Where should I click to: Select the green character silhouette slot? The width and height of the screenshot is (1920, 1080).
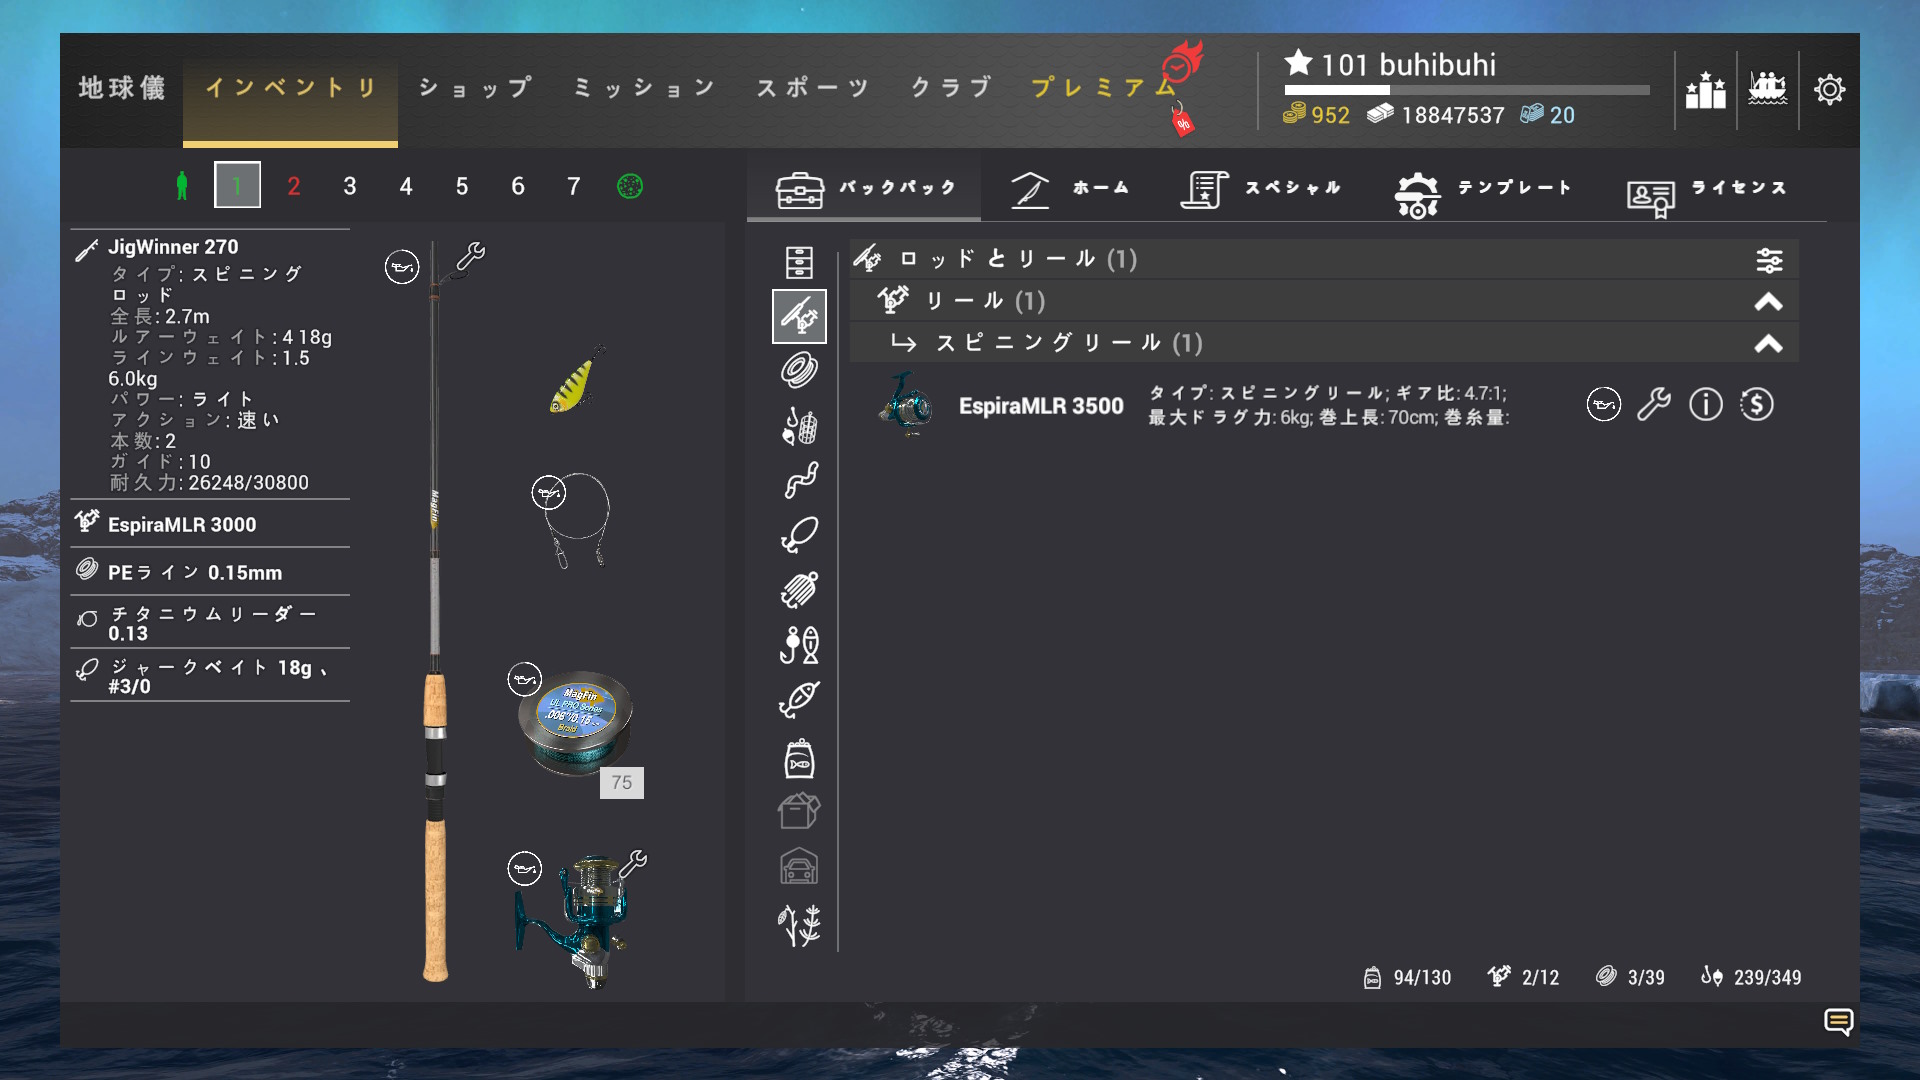pos(182,186)
